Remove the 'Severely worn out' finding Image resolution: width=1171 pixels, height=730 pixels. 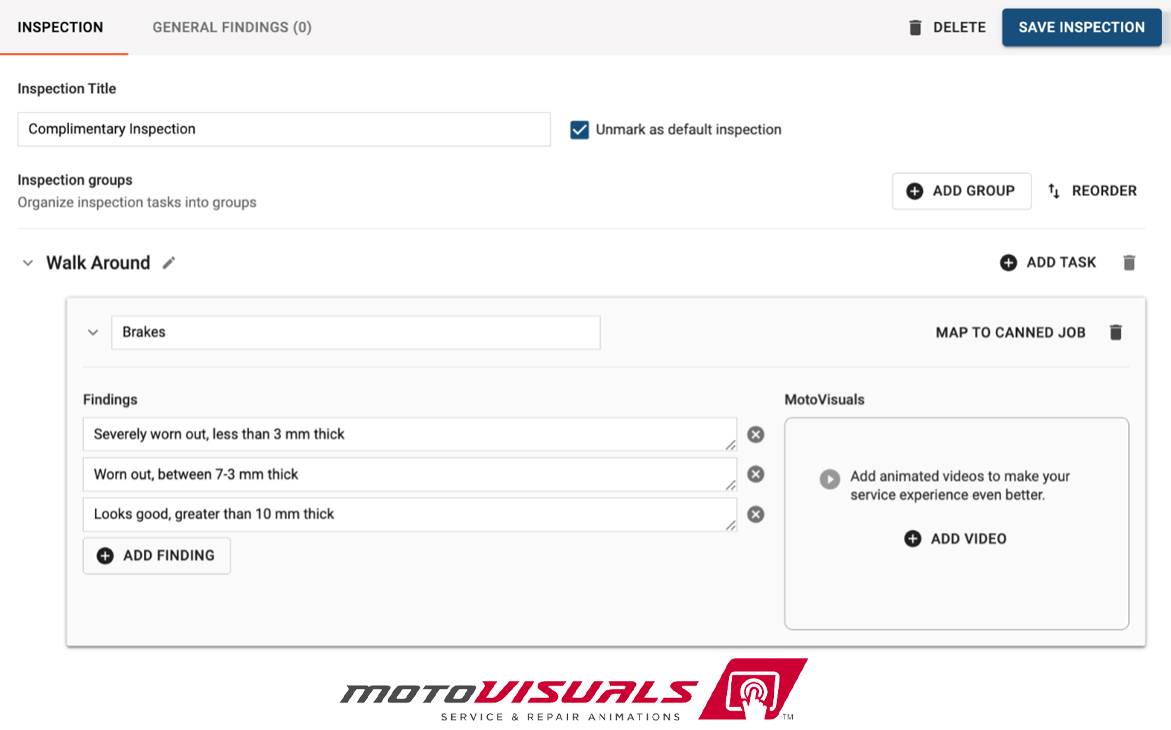click(x=756, y=435)
